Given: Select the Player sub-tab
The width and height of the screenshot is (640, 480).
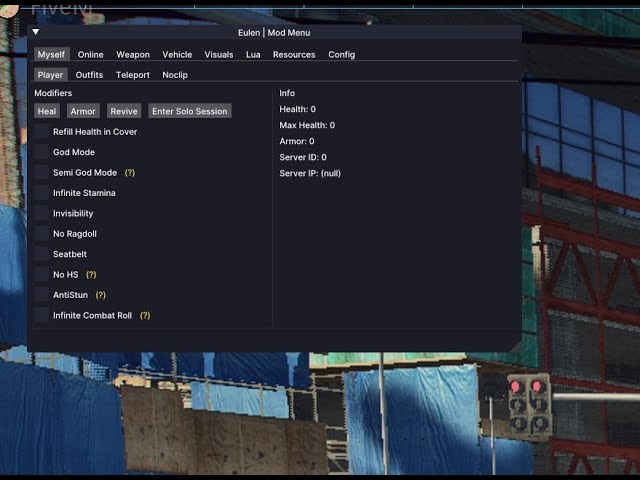Looking at the screenshot, I should (51, 75).
